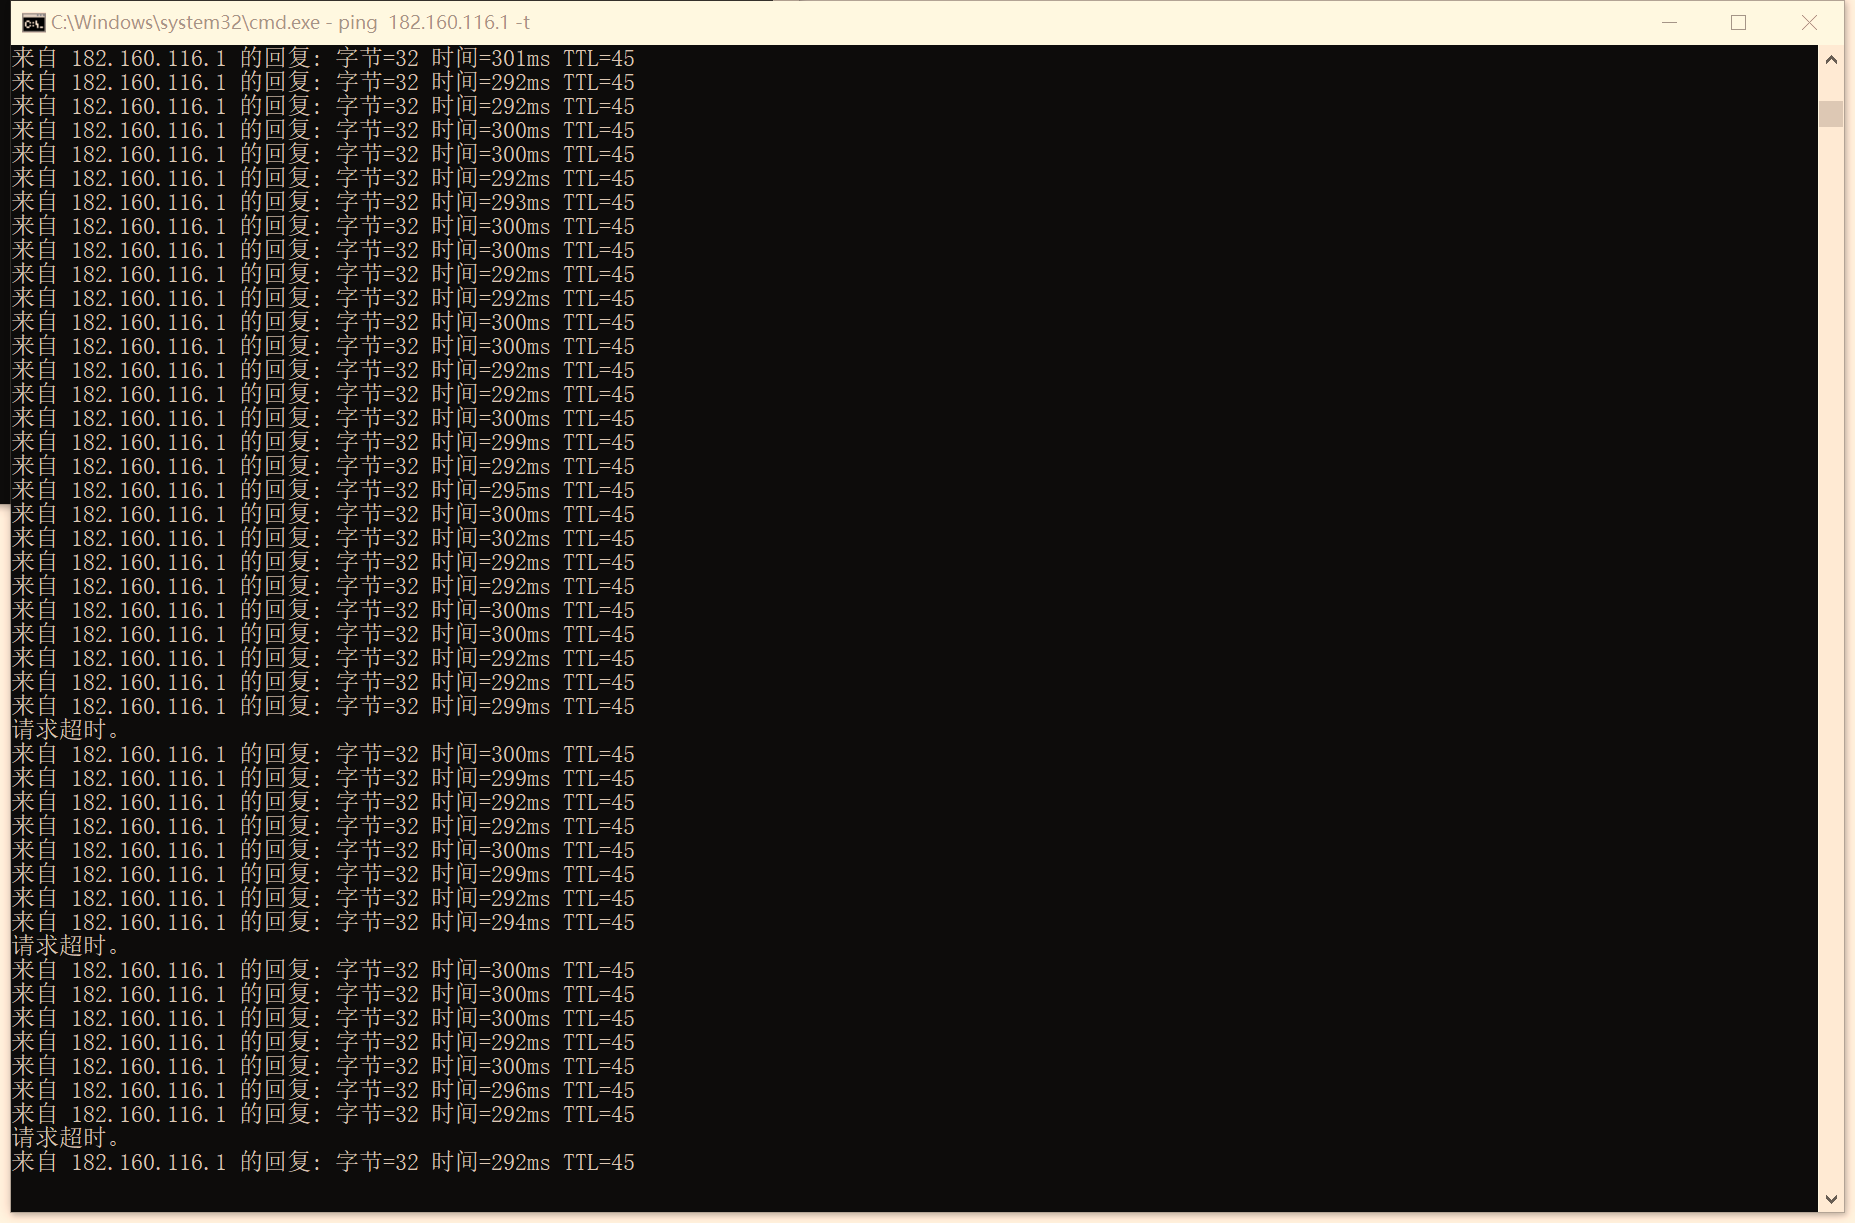Click the reply line with 时间=302ms

[x=323, y=538]
